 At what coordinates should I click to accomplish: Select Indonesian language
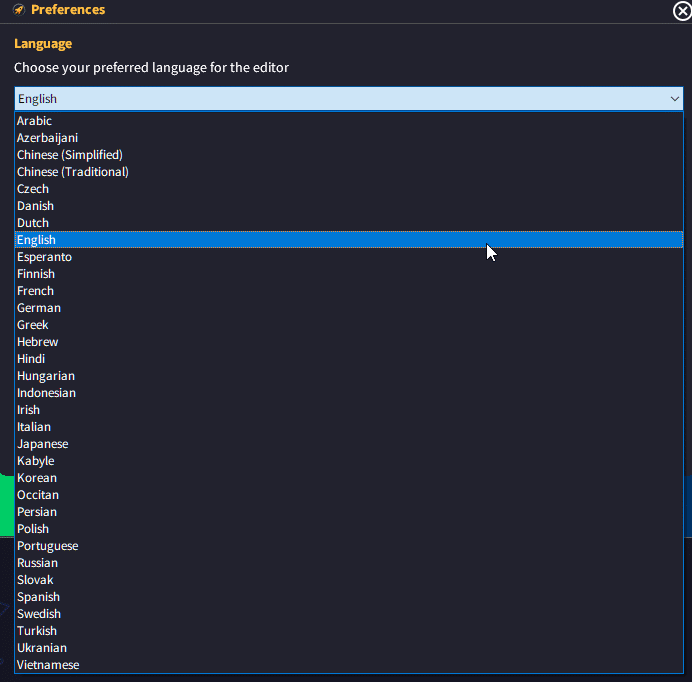[x=349, y=392]
